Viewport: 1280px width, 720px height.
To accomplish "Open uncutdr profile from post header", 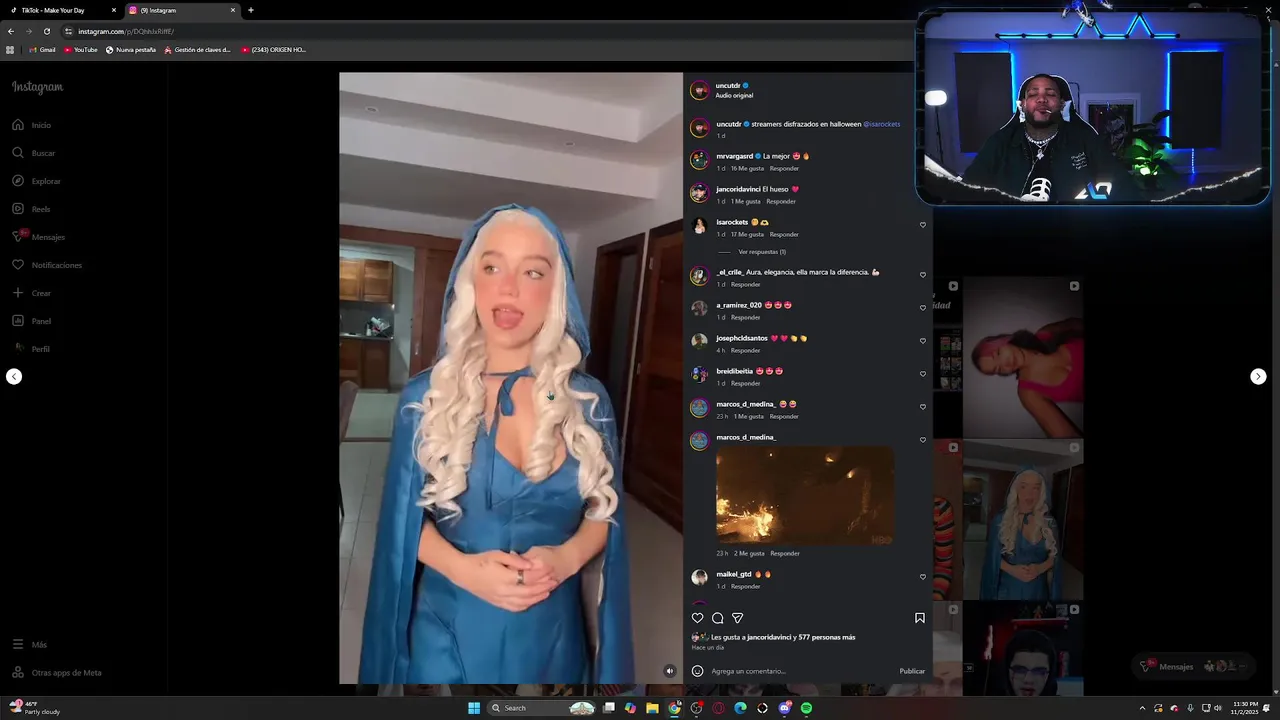I will (x=728, y=86).
